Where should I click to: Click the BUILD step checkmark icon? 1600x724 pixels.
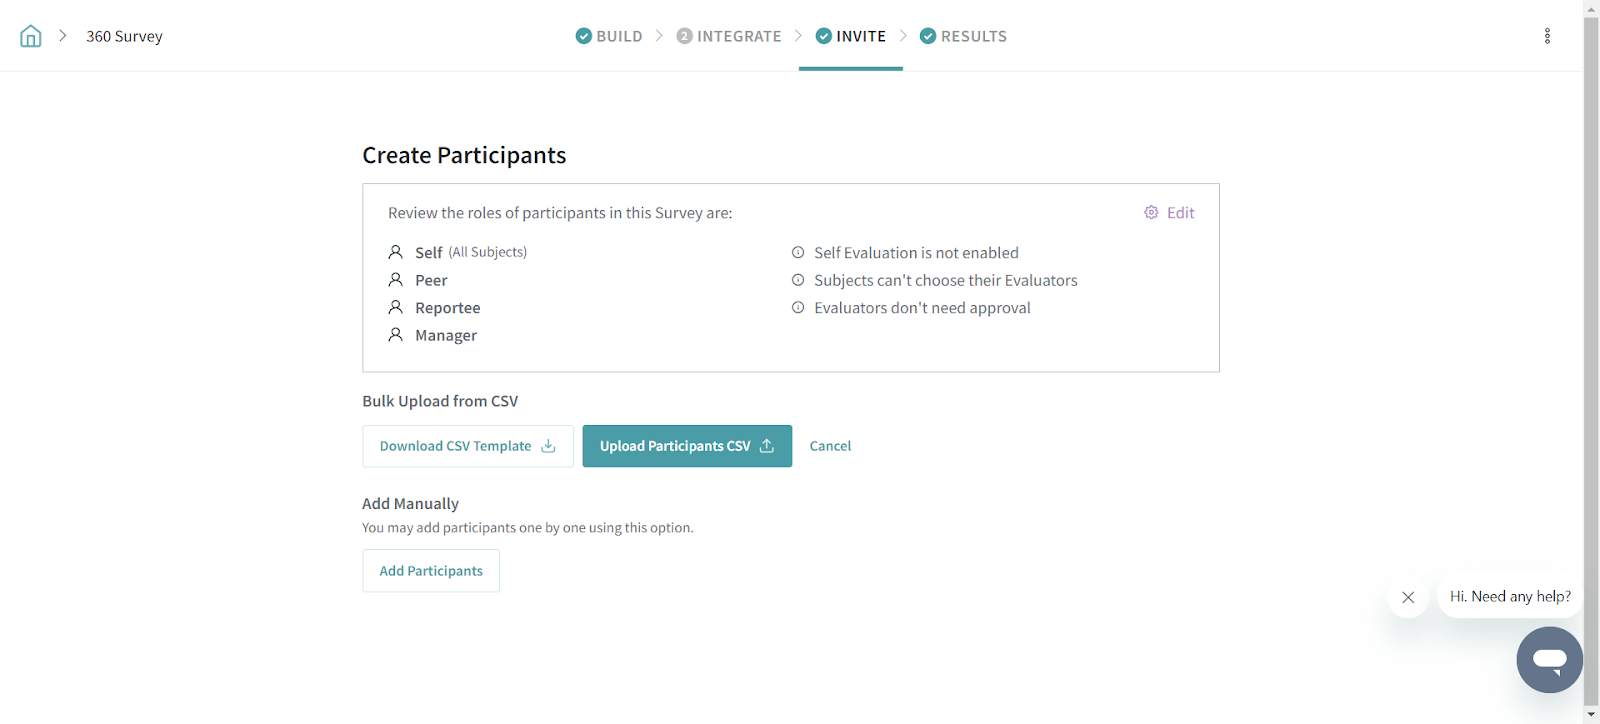584,36
